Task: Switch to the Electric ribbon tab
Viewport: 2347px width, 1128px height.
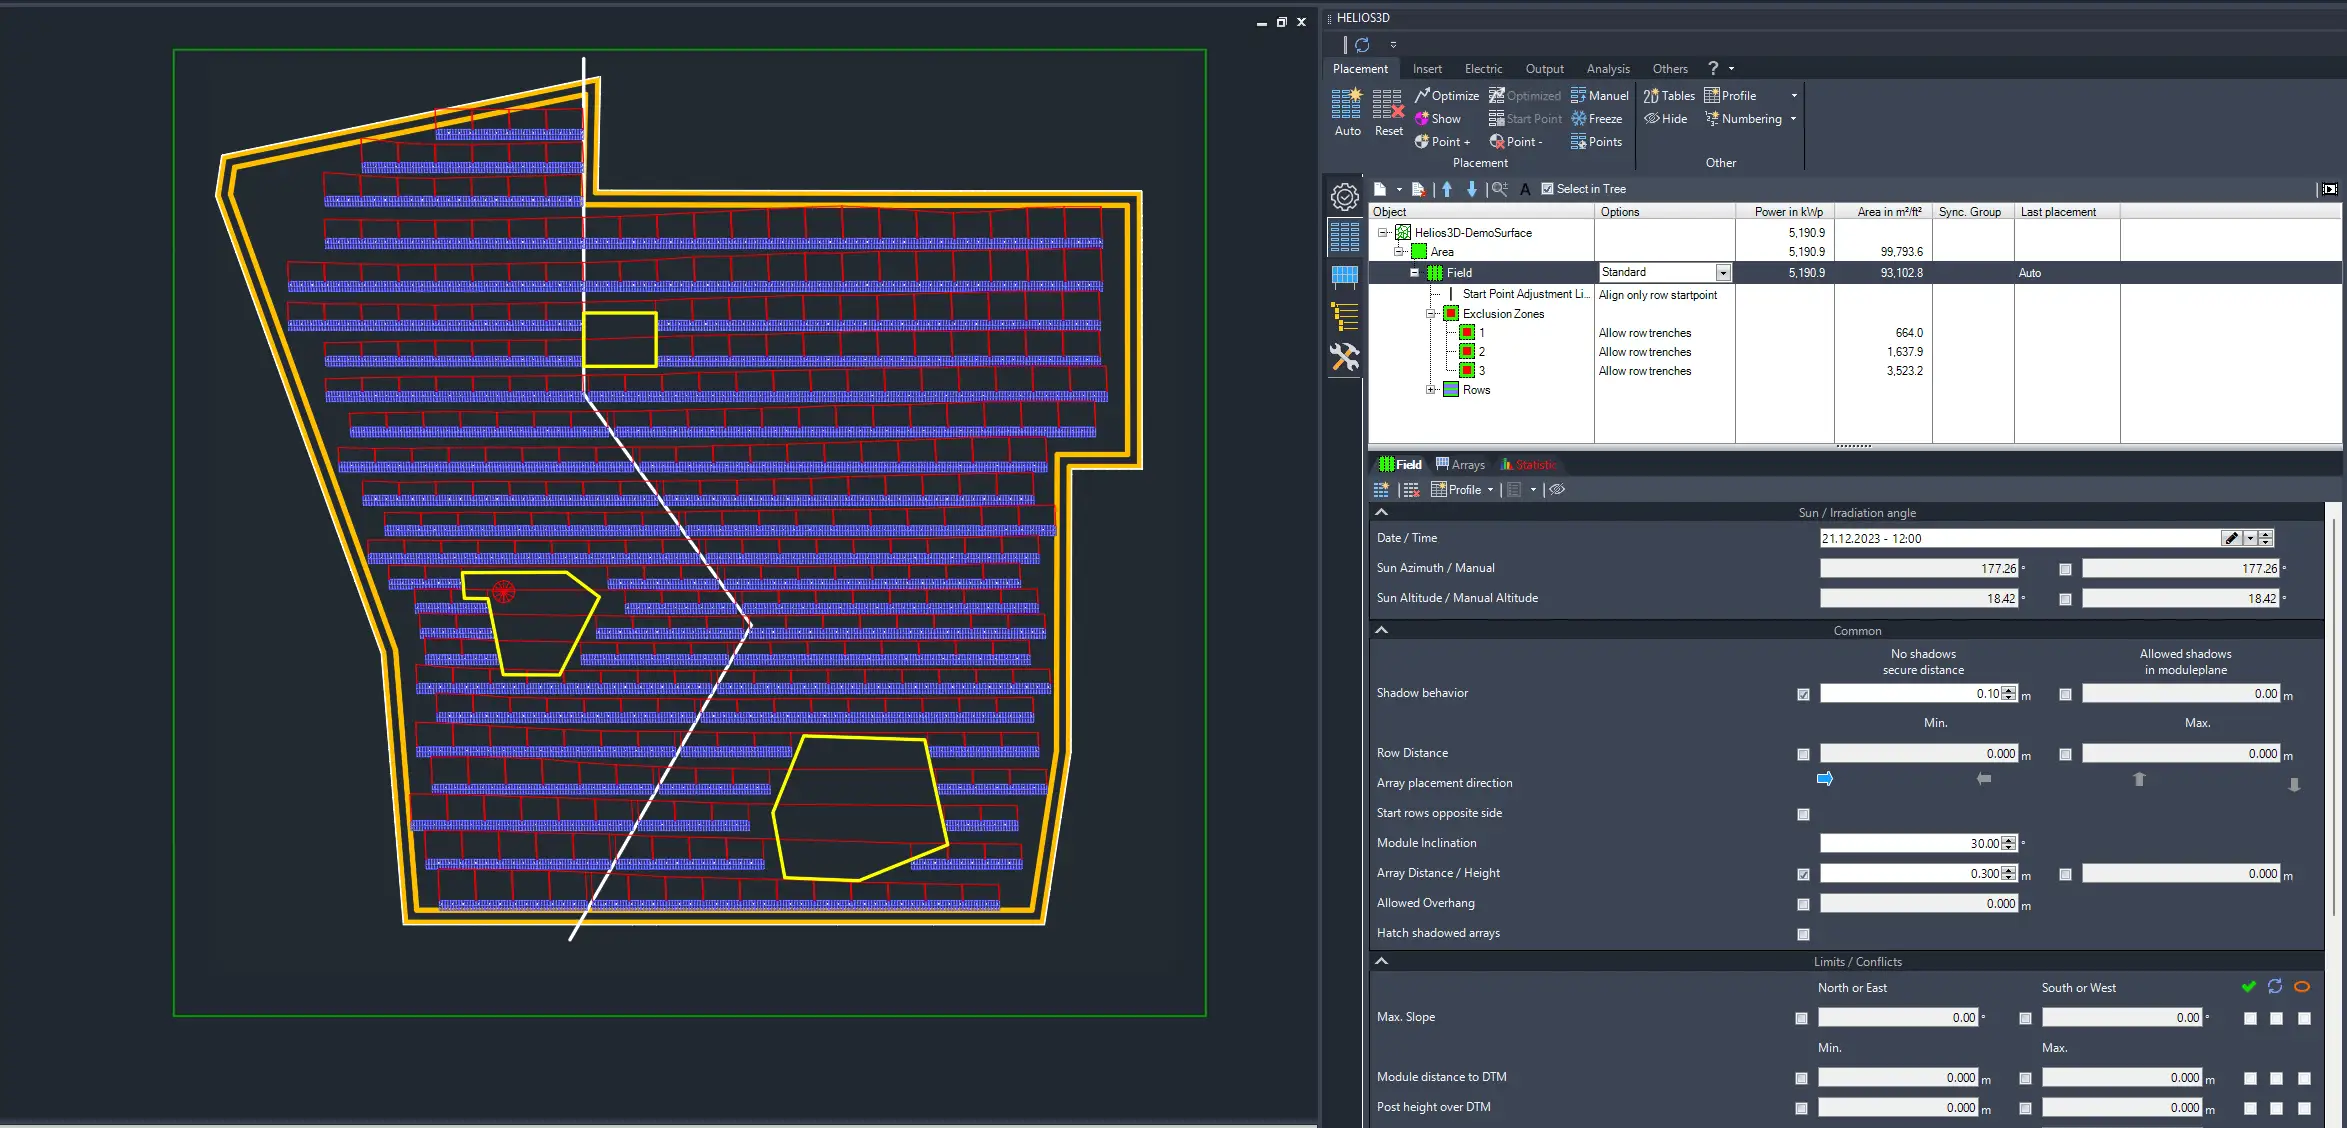Action: [x=1483, y=69]
